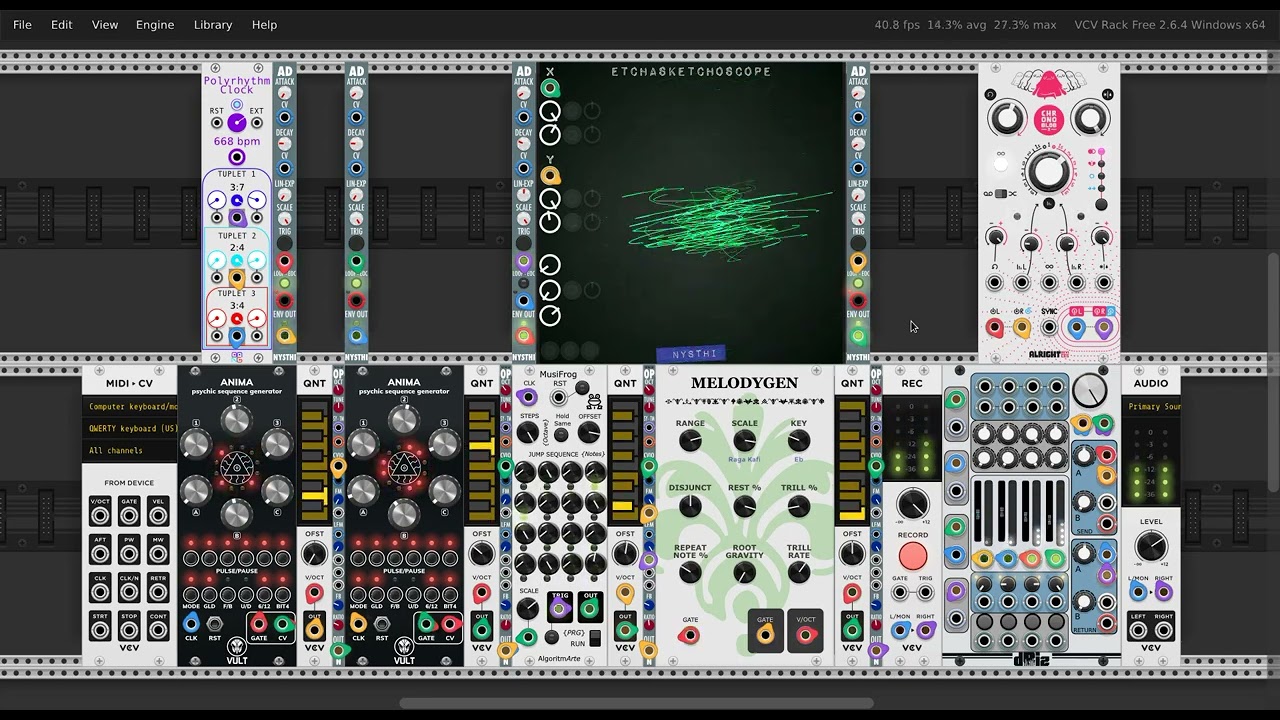The height and width of the screenshot is (720, 1280).
Task: Click the REC module TRIG input jack
Action: [x=925, y=593]
